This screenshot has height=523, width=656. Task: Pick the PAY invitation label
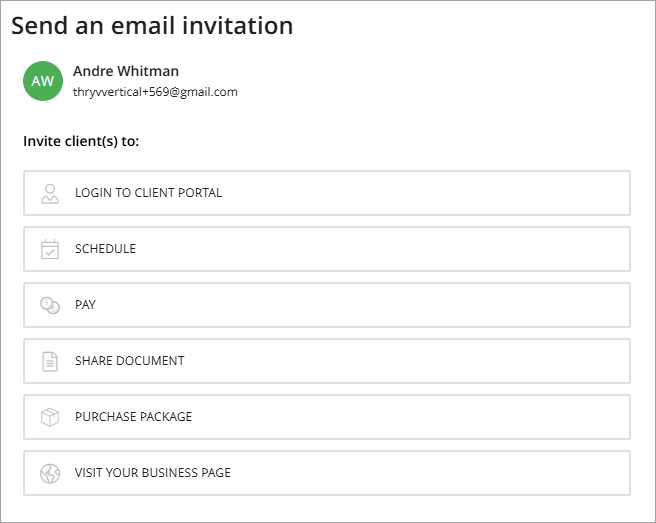point(85,305)
